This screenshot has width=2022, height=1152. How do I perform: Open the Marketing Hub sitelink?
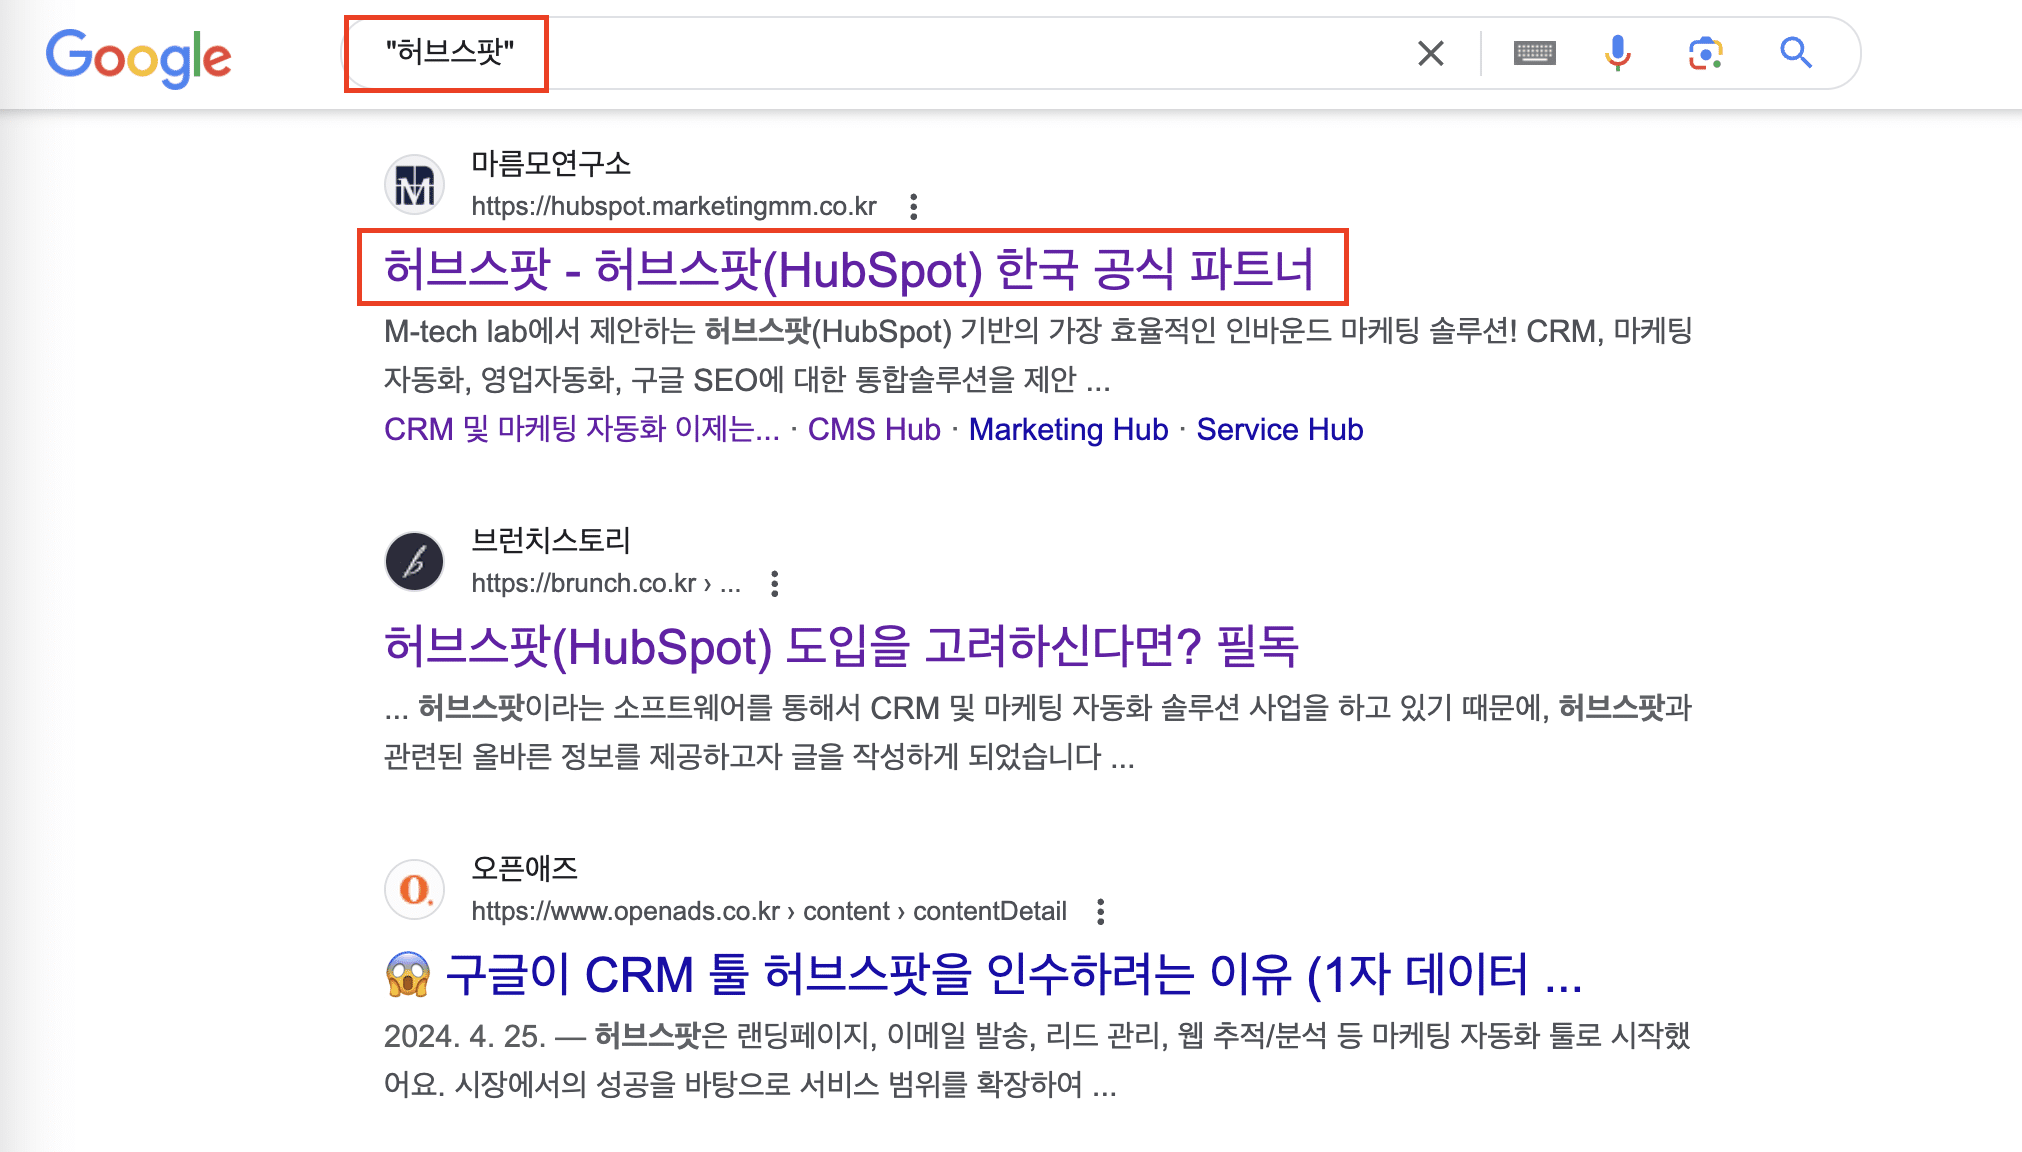tap(1067, 429)
